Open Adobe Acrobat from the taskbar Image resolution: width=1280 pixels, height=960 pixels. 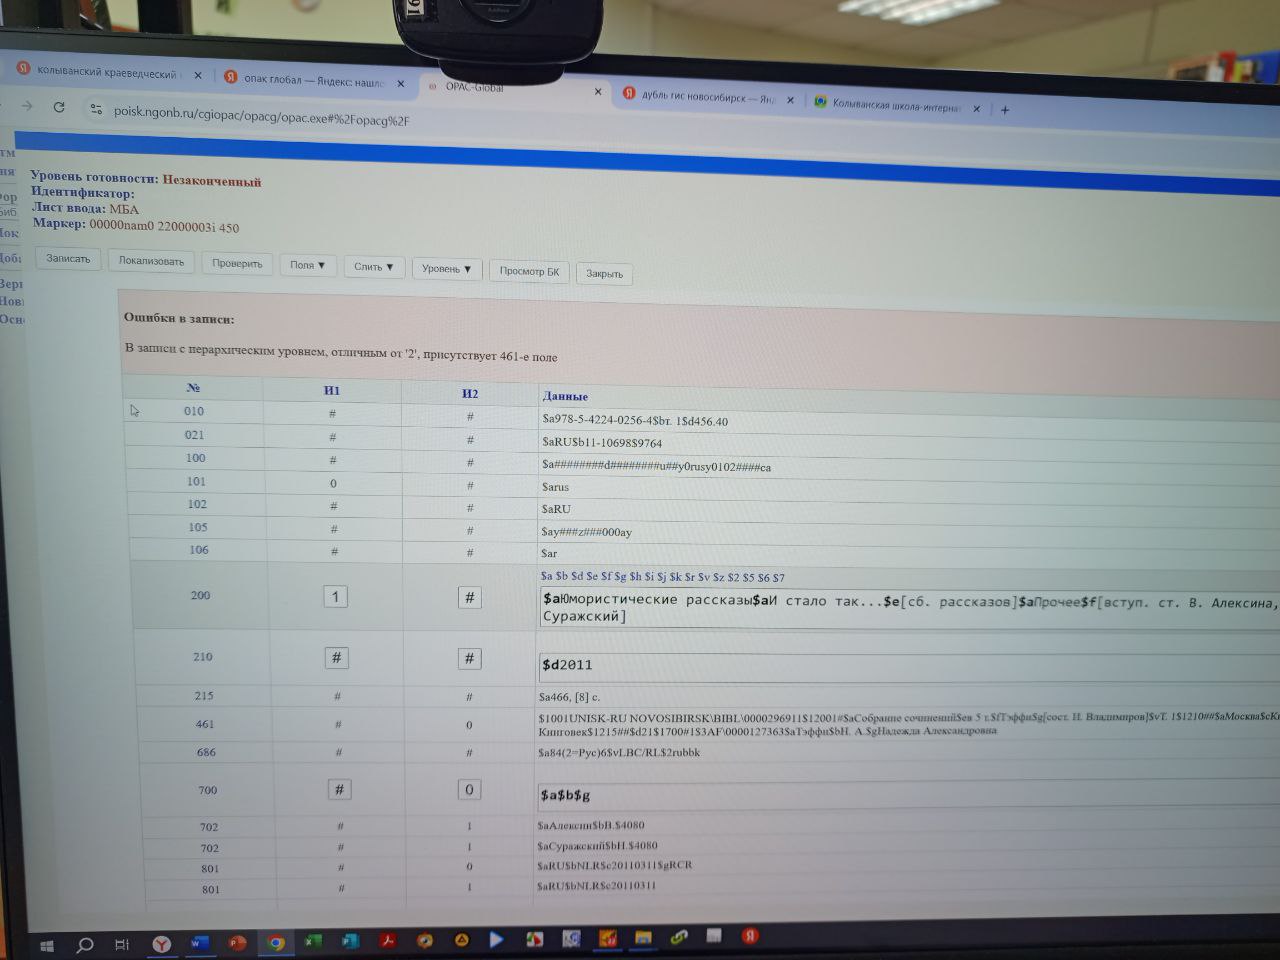(x=387, y=941)
